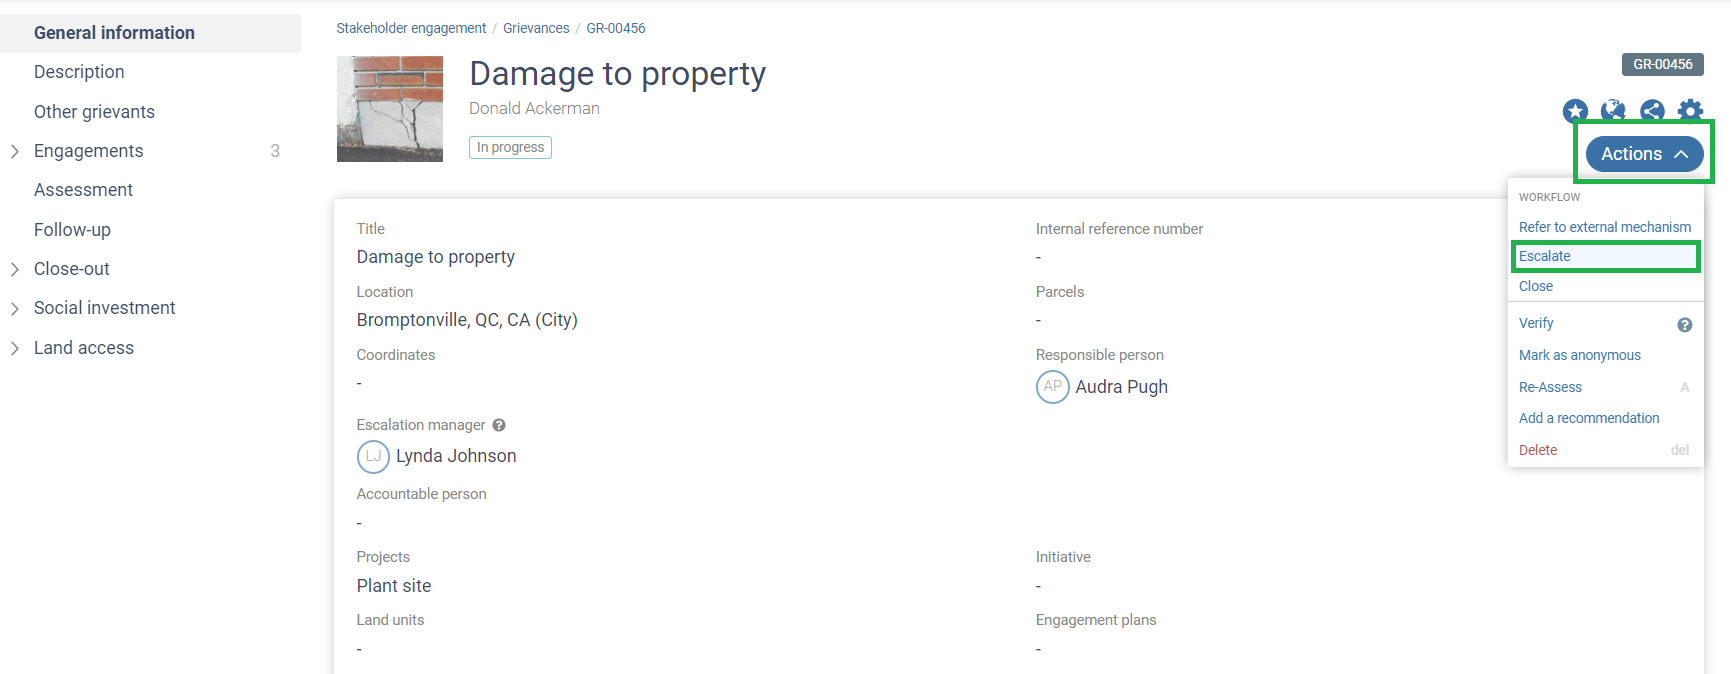Expand the Social investment section

pos(15,308)
